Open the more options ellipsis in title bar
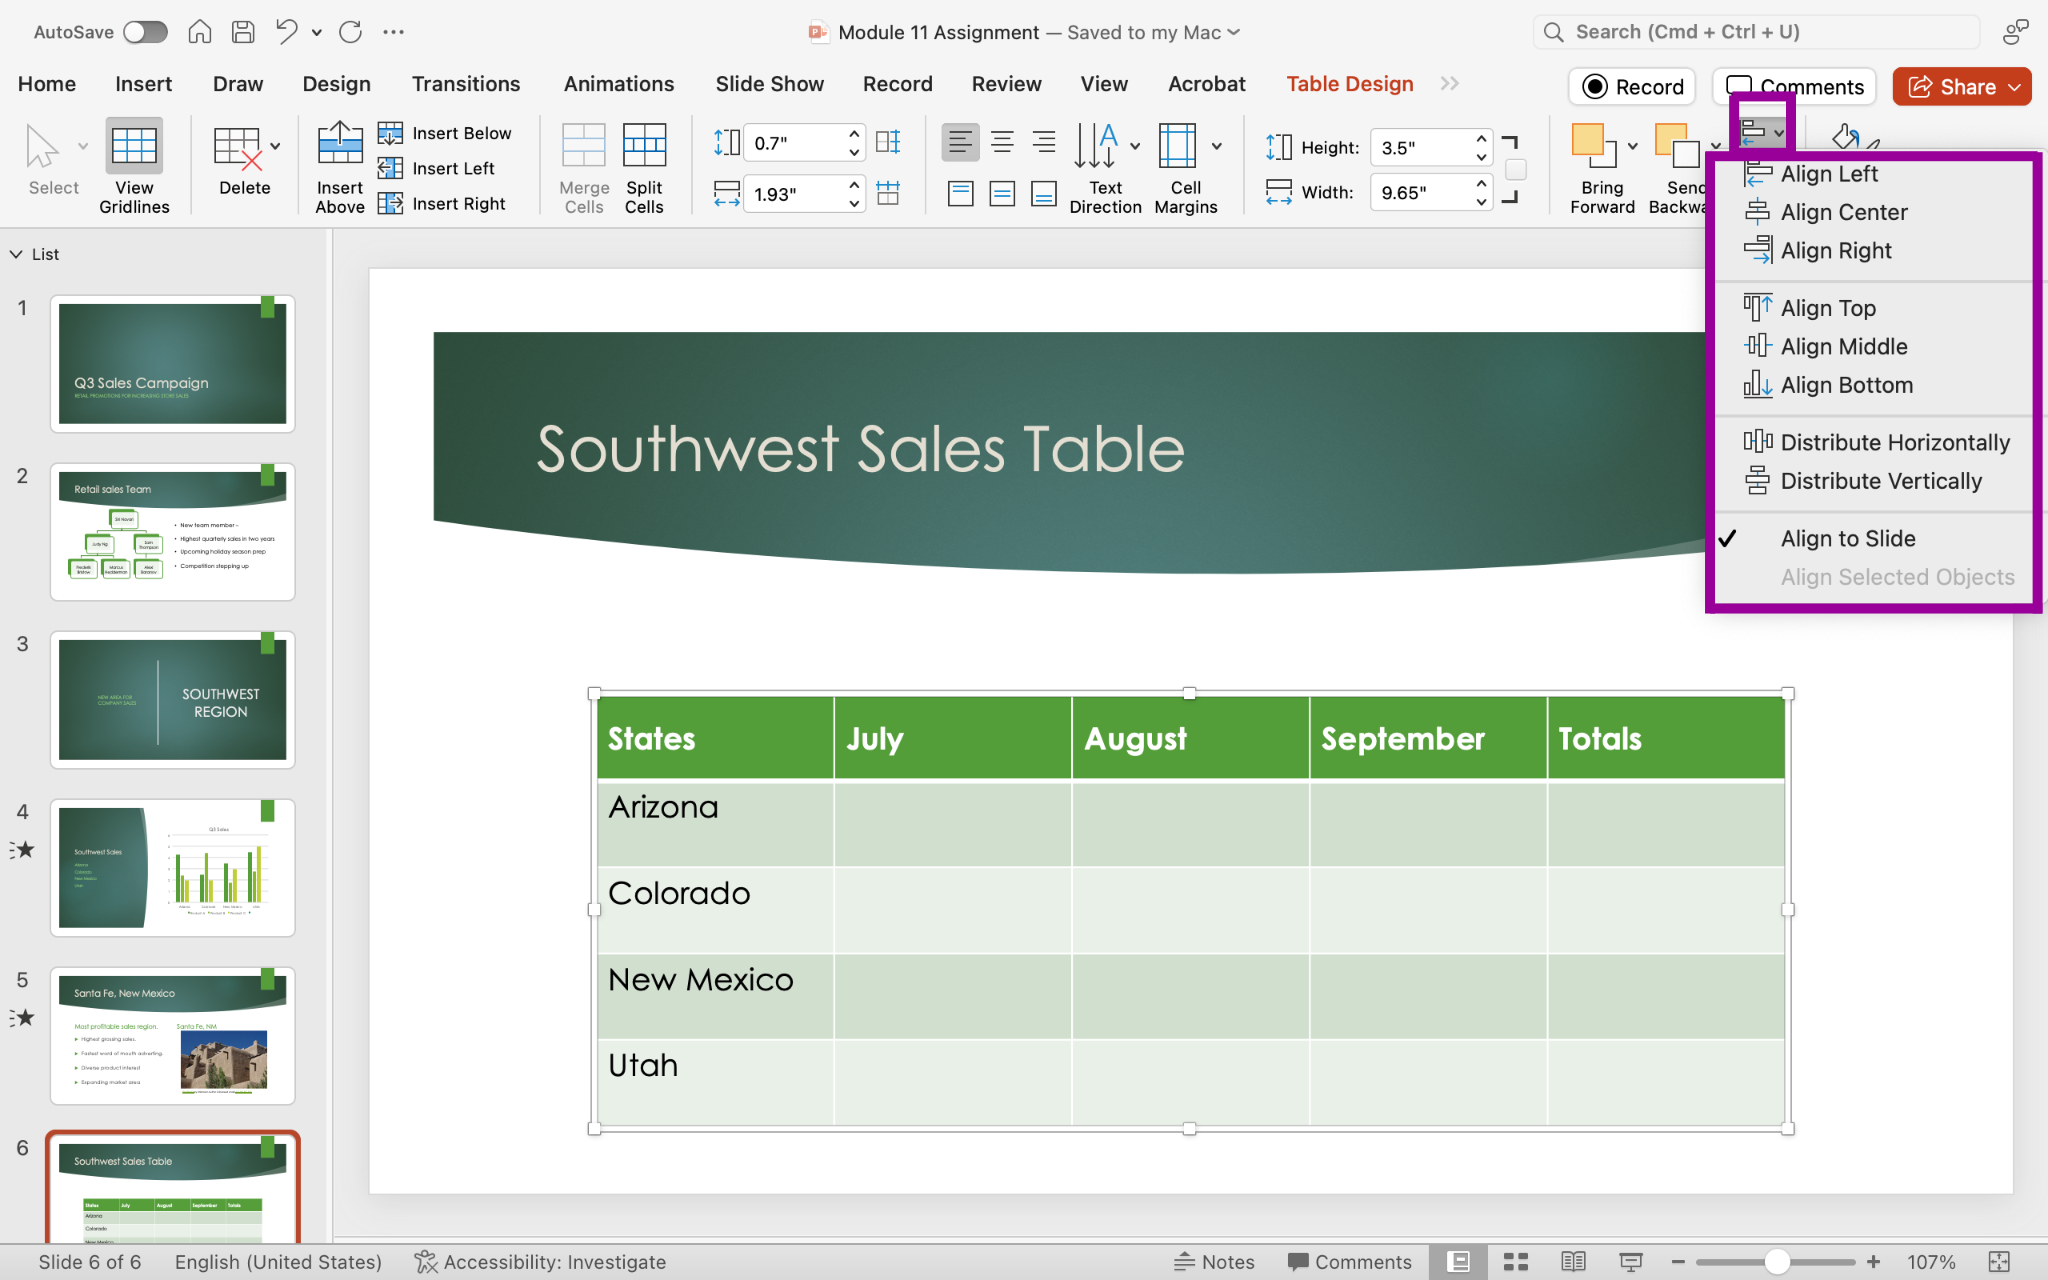Viewport: 2048px width, 1280px height. 393,32
